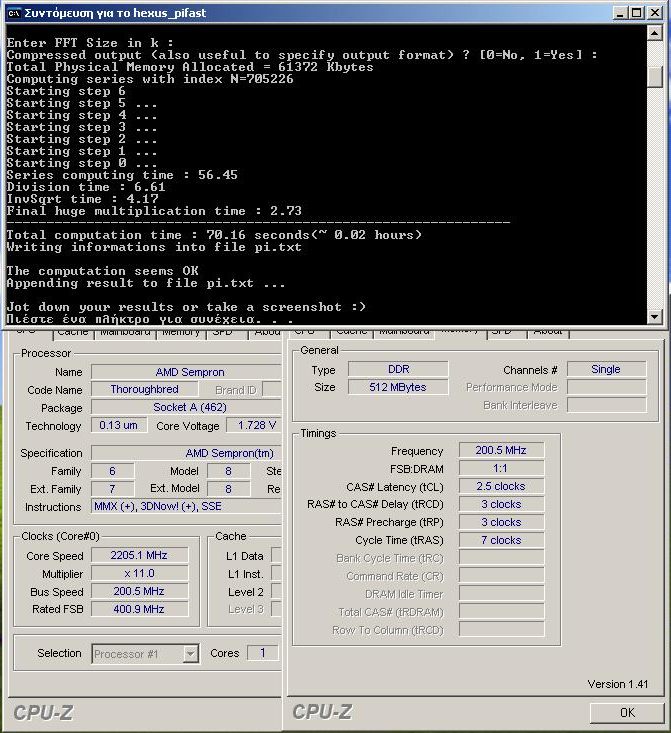Open the Memory tab in the left CPU-Z window
Viewport: 671px width, 733px height.
(x=181, y=332)
